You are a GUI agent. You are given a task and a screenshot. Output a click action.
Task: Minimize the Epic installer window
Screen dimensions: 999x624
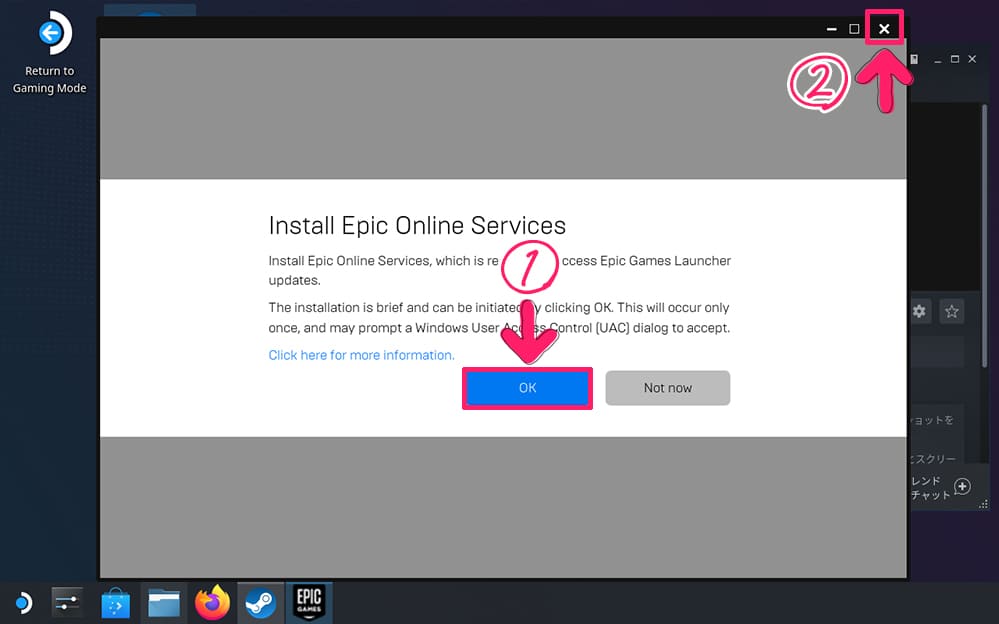pyautogui.click(x=831, y=29)
